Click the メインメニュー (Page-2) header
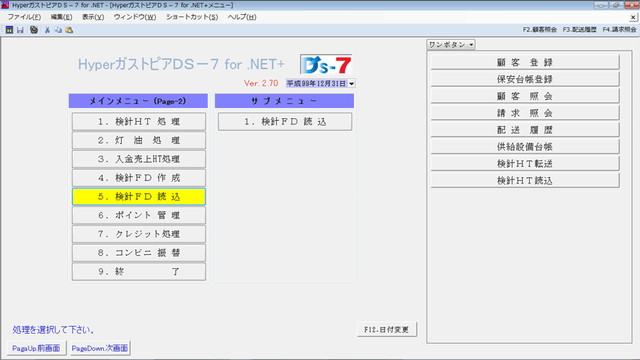 [138, 101]
